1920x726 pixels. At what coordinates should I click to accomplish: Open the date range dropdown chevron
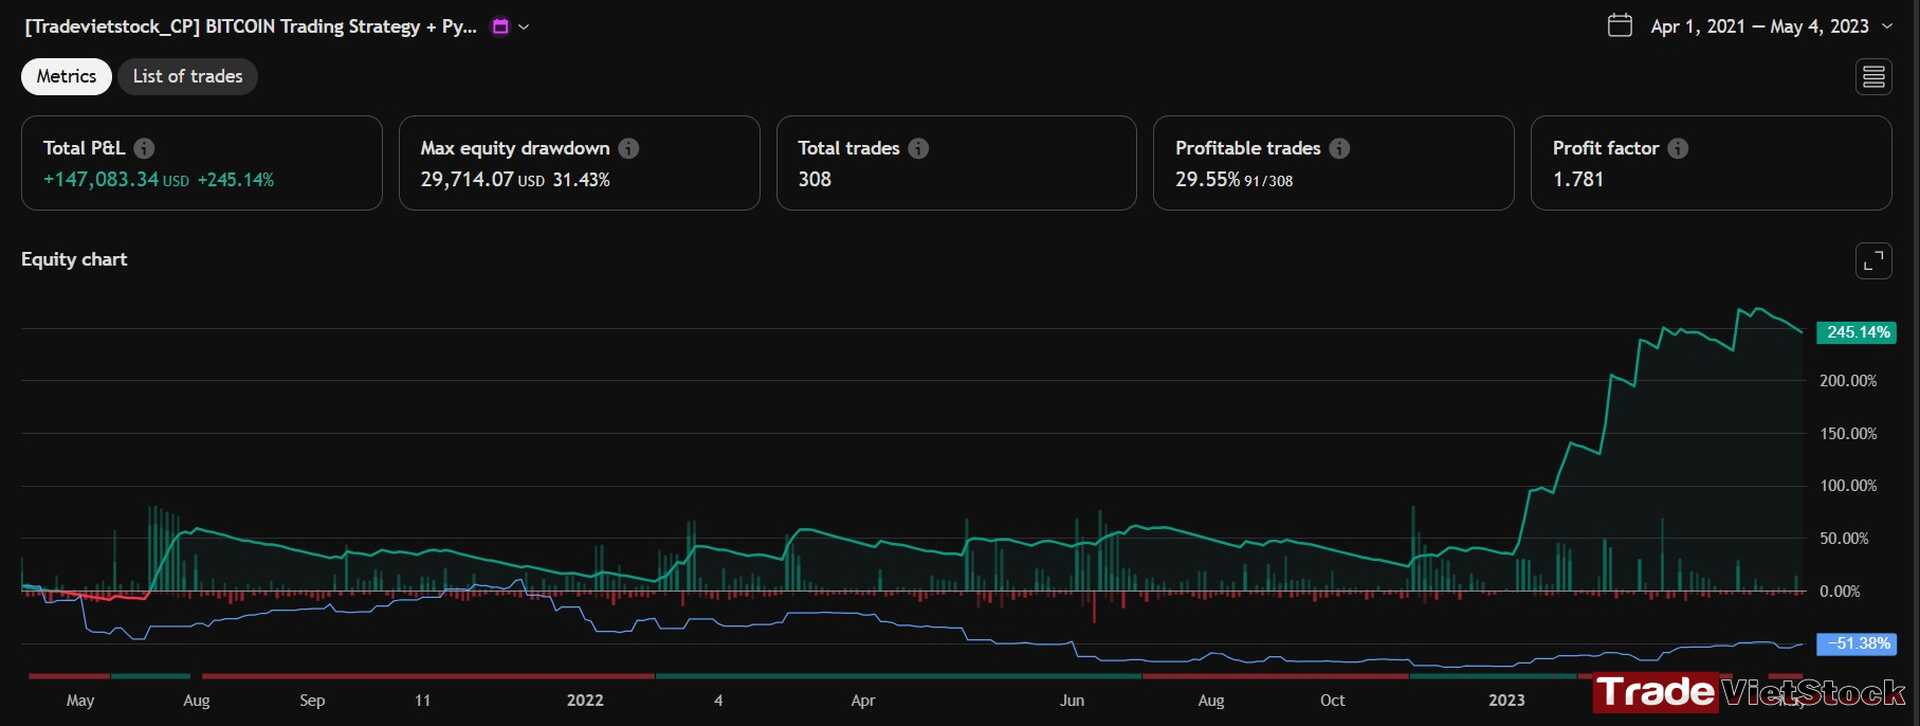(1887, 26)
